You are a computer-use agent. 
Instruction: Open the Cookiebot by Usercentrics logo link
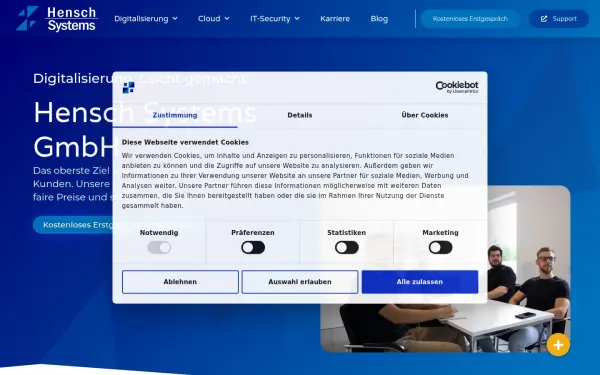457,87
